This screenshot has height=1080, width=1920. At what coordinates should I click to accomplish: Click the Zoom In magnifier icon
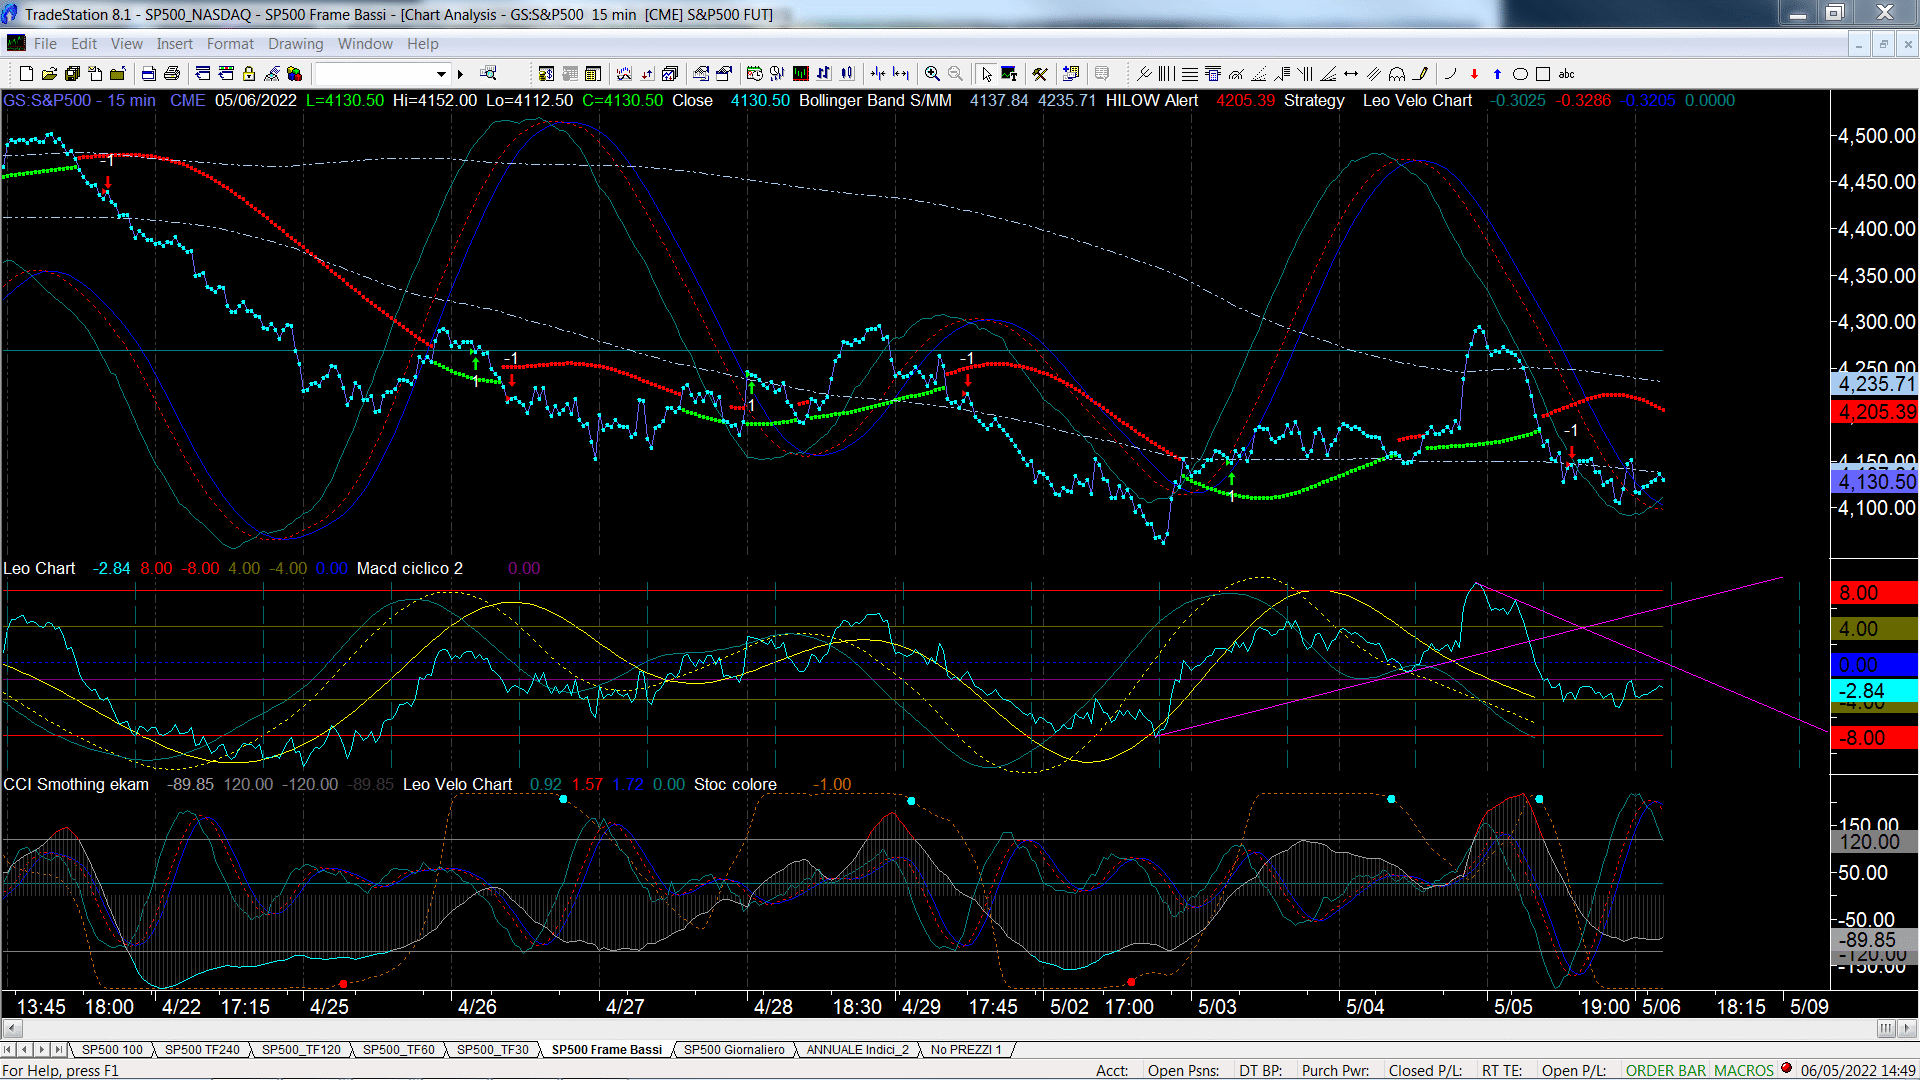point(932,73)
